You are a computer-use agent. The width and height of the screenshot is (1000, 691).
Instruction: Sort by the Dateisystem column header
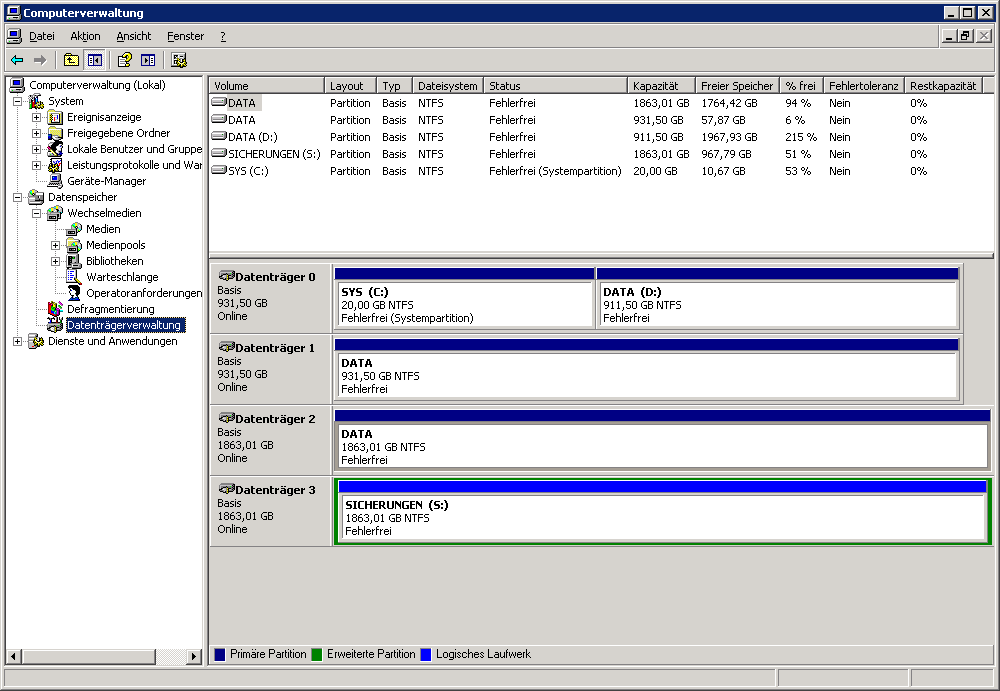pos(448,85)
